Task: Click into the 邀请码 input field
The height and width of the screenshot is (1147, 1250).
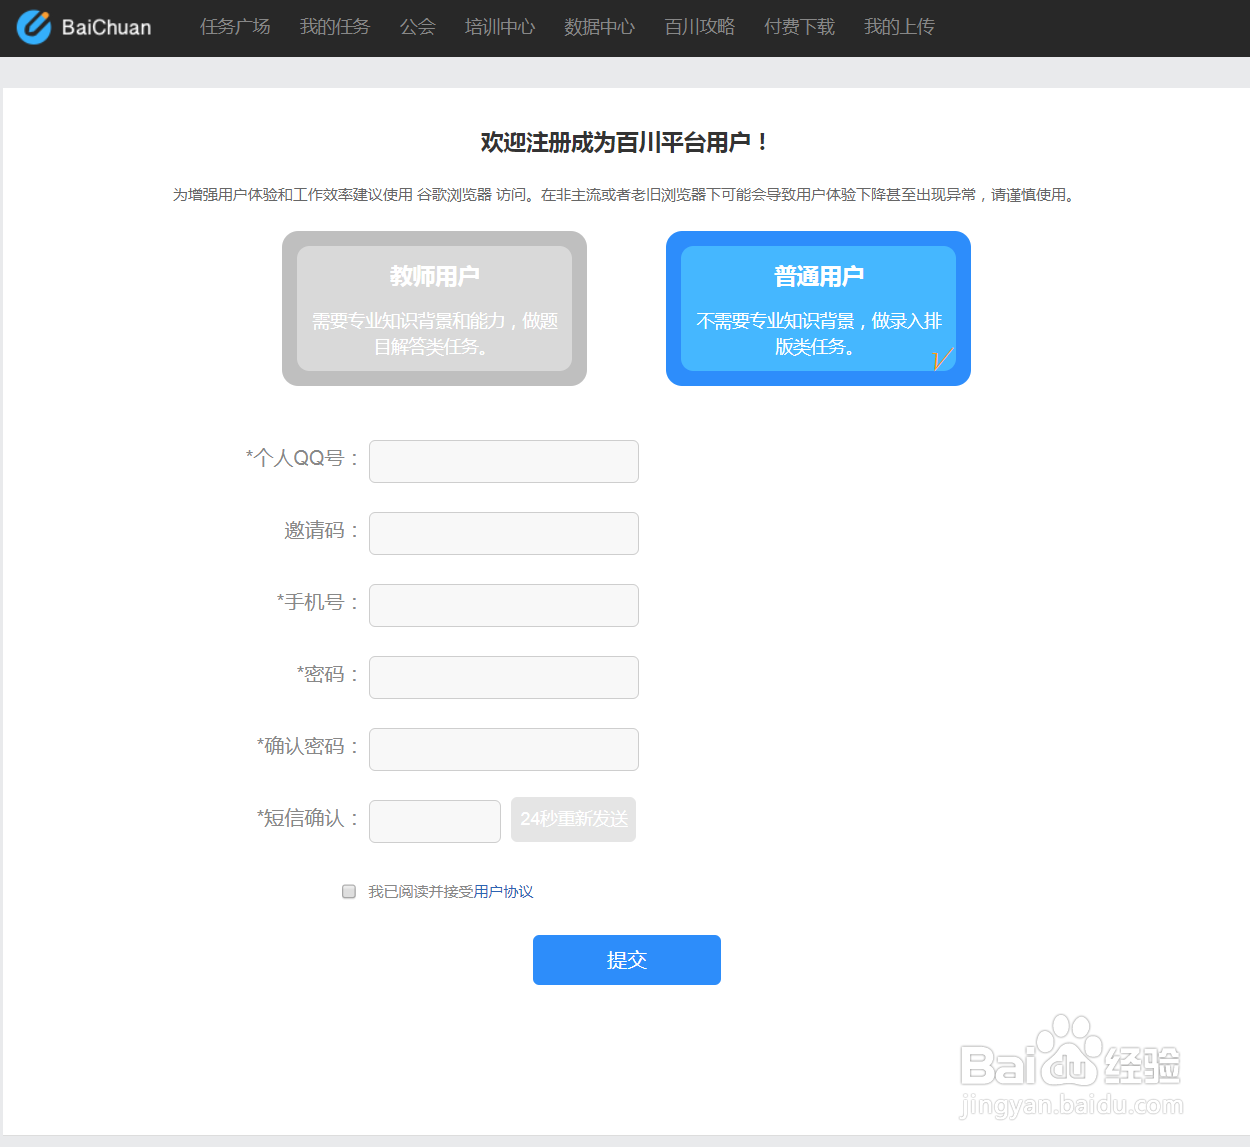Action: click(504, 533)
